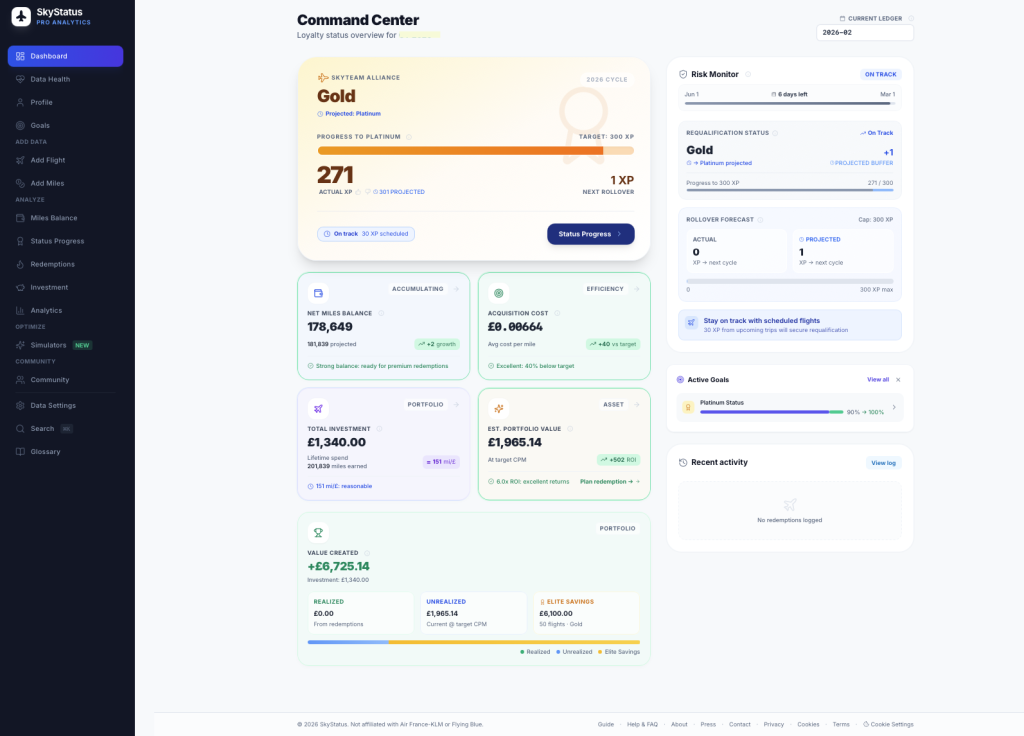This screenshot has height=736, width=1024.
Task: Click the trophy icon on Value Created card
Action: tap(318, 533)
